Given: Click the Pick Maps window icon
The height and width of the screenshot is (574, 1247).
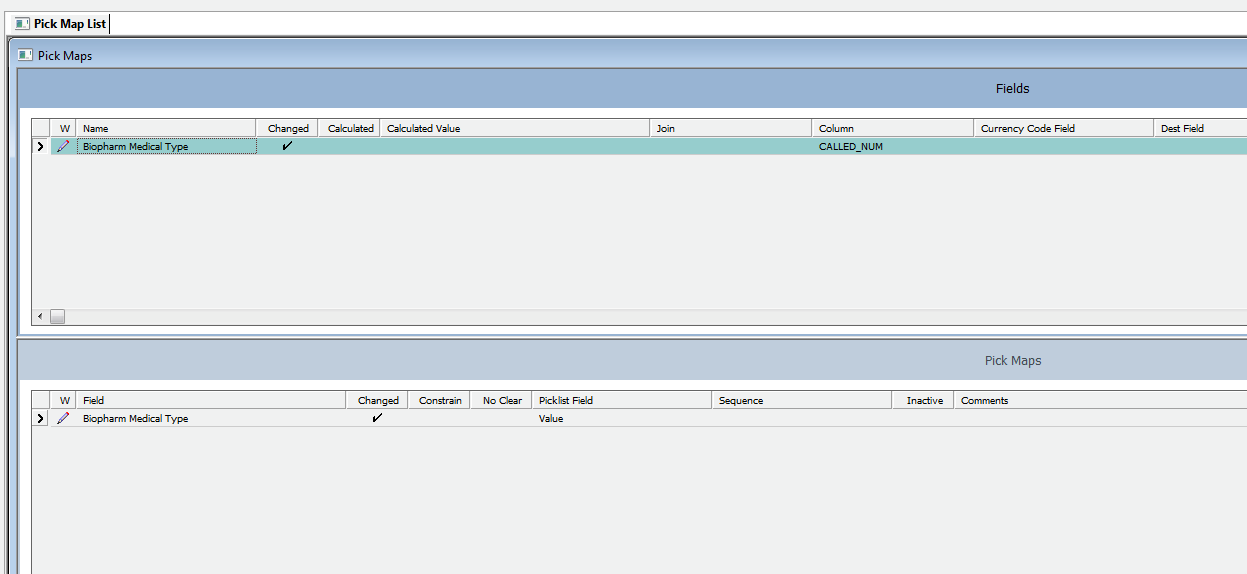Looking at the screenshot, I should pos(26,55).
